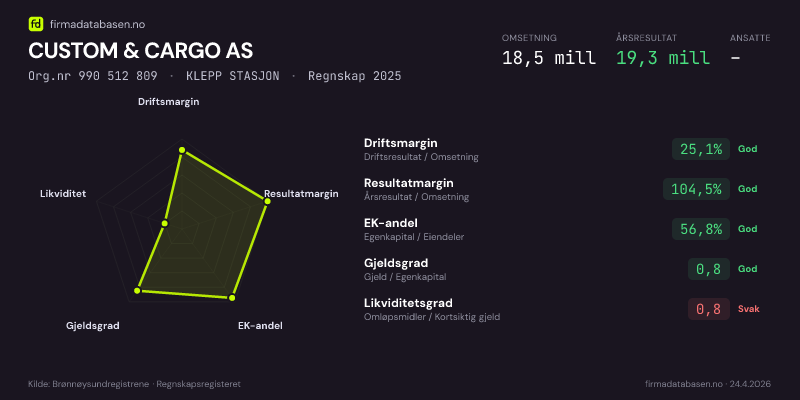Click the green 0,8 Gjeldsgrad badge

(x=708, y=269)
